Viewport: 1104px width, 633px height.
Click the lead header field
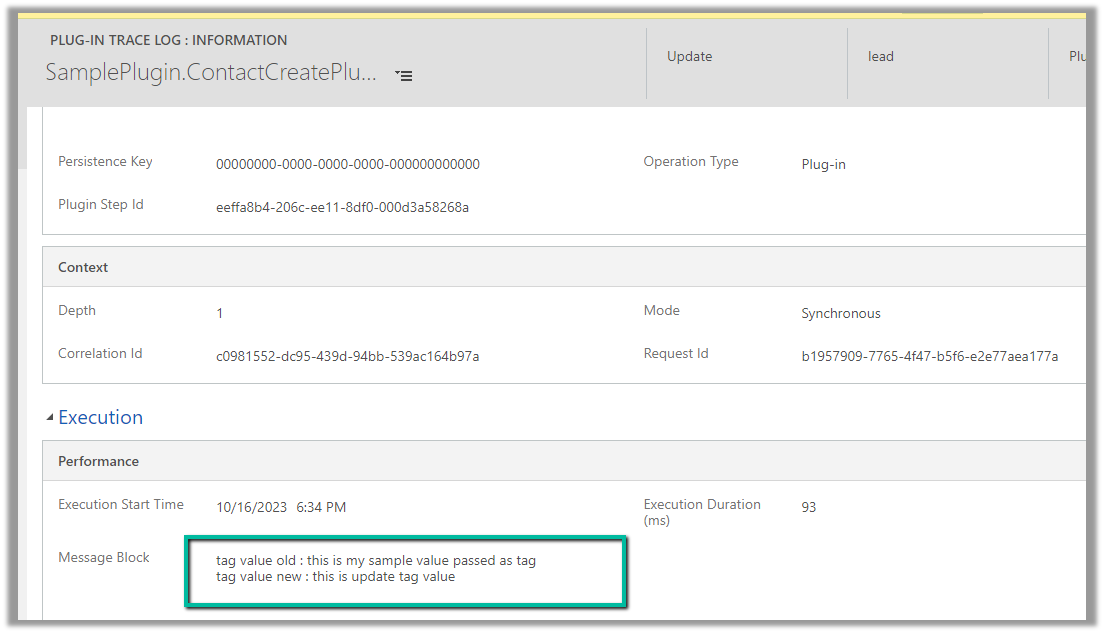(880, 56)
